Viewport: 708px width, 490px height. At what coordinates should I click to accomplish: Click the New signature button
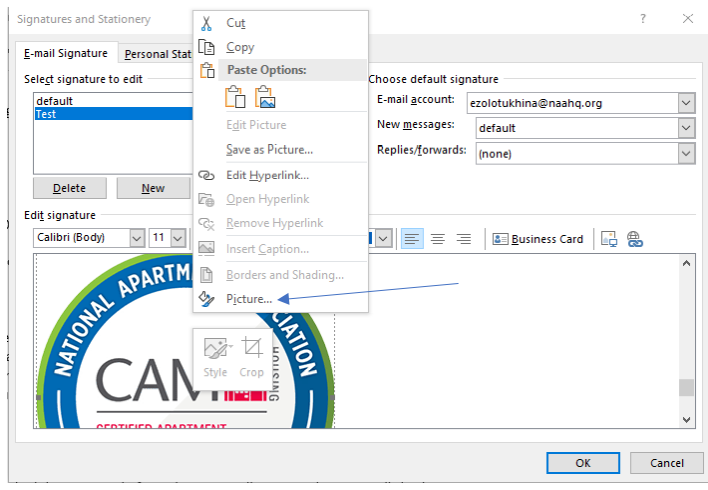[x=153, y=188]
